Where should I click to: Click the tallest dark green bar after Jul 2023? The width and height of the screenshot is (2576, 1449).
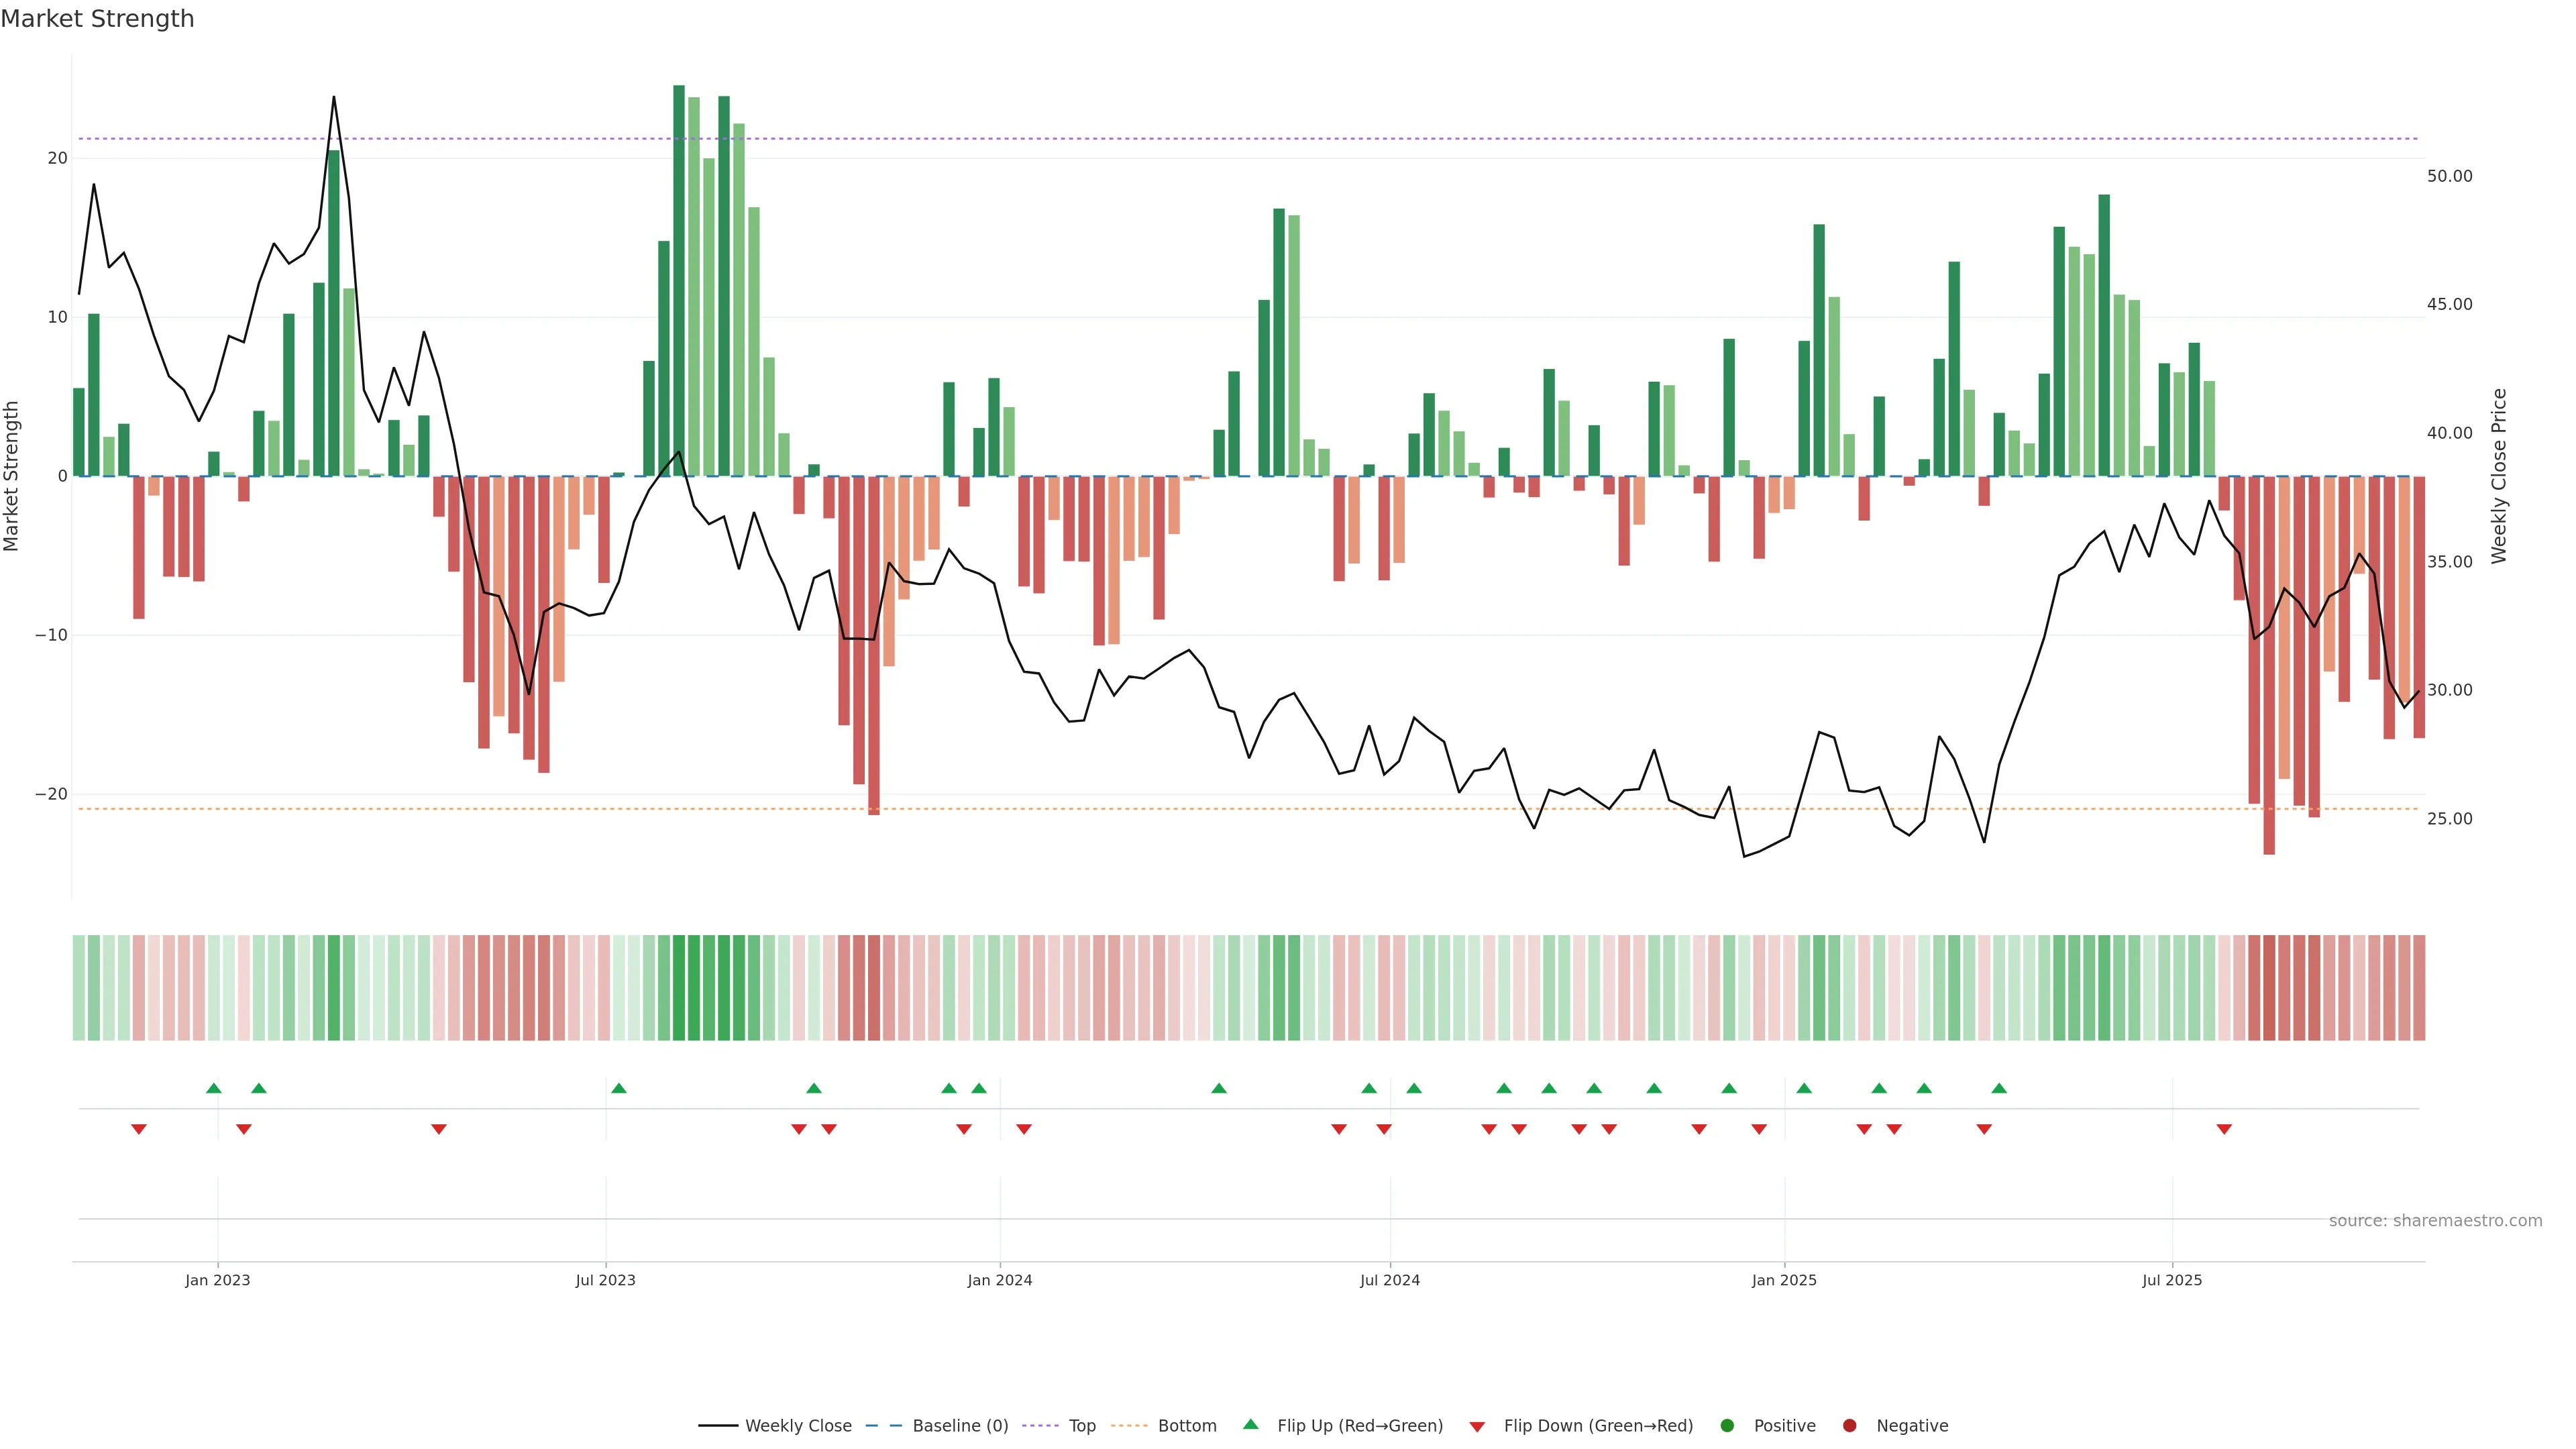679,280
